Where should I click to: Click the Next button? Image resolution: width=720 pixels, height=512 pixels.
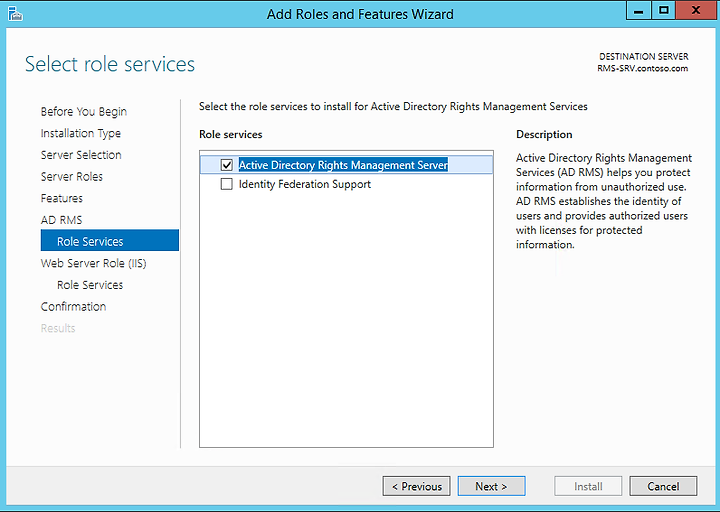tap(491, 486)
